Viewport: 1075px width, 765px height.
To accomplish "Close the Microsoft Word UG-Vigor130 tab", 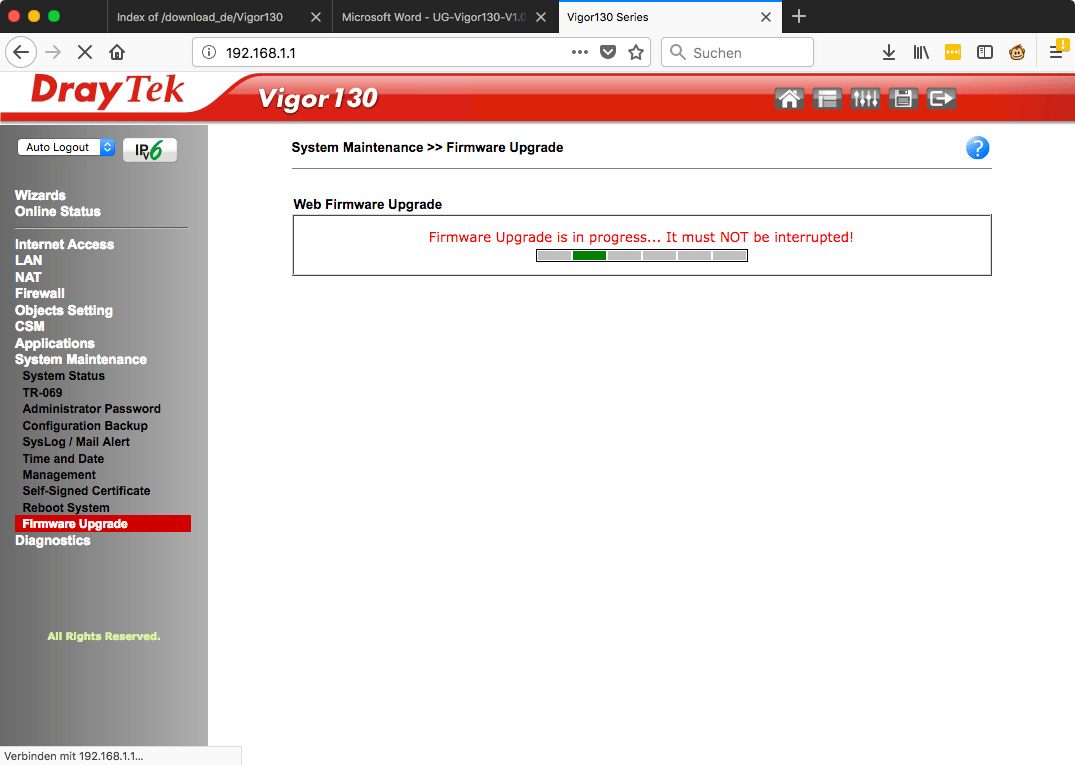I will point(541,17).
